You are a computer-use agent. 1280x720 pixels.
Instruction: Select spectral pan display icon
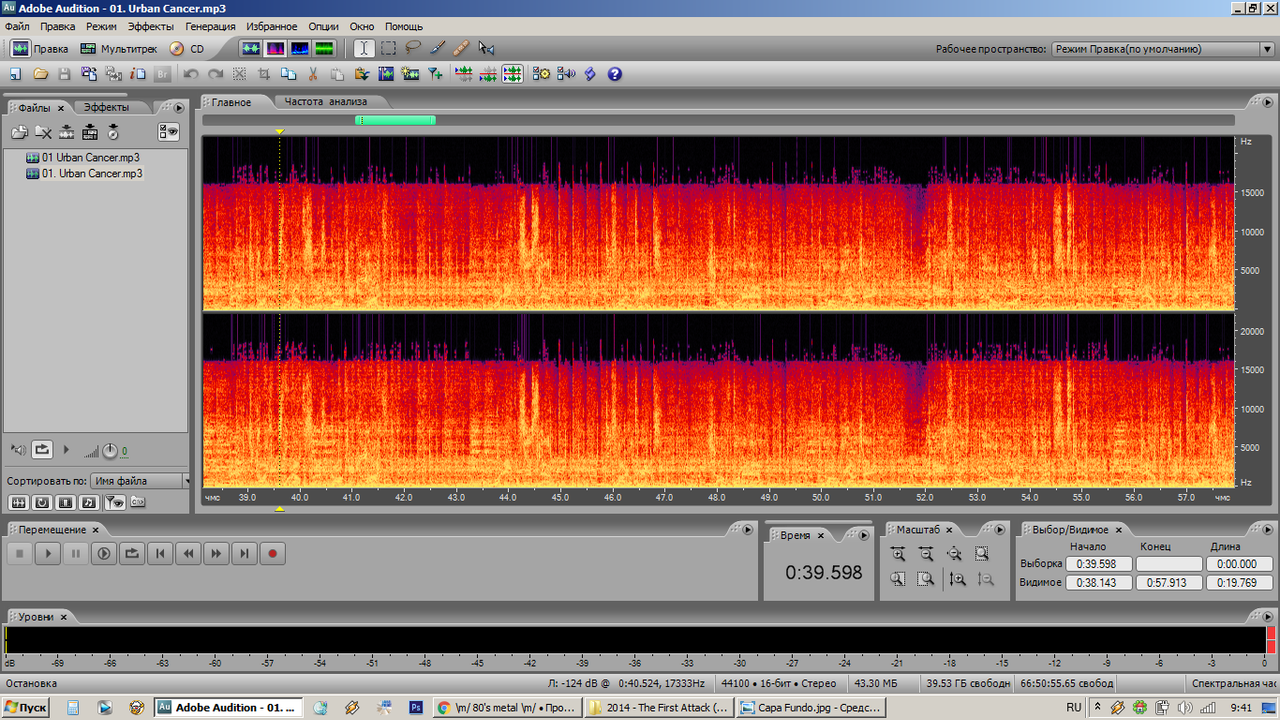299,48
